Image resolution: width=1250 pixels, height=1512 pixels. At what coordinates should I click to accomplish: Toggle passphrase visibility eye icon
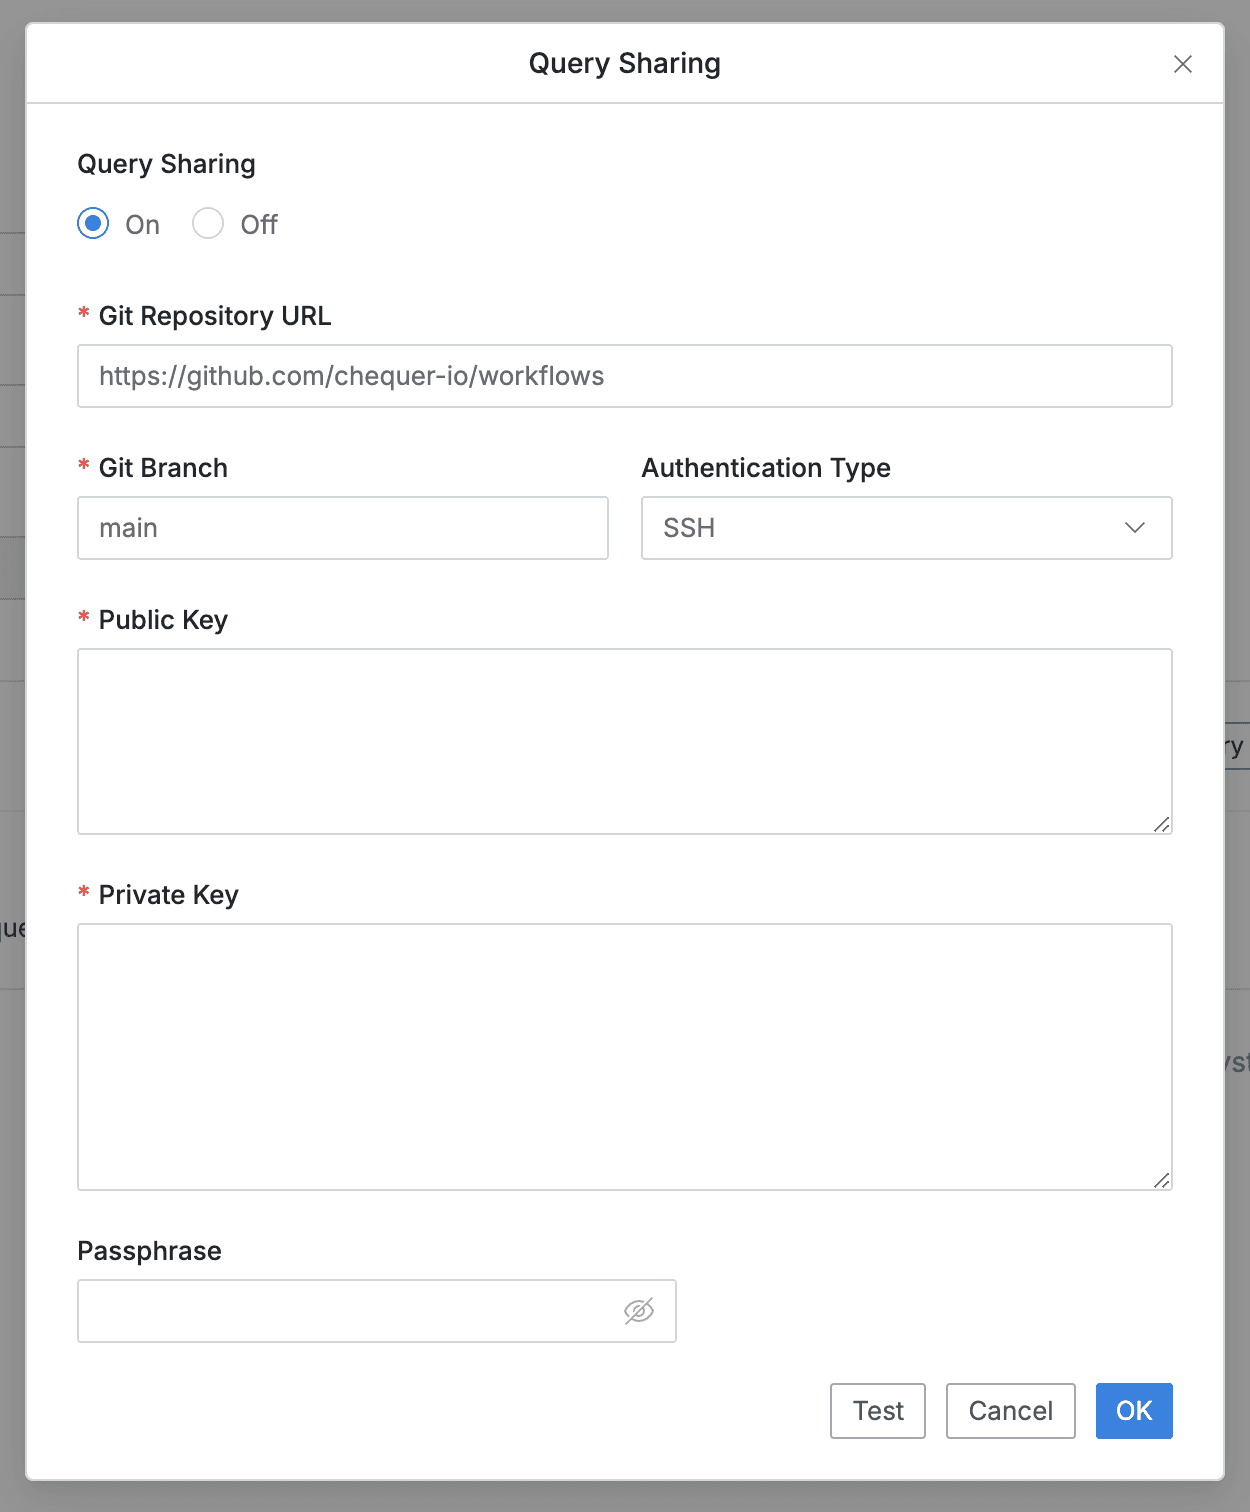click(x=639, y=1310)
